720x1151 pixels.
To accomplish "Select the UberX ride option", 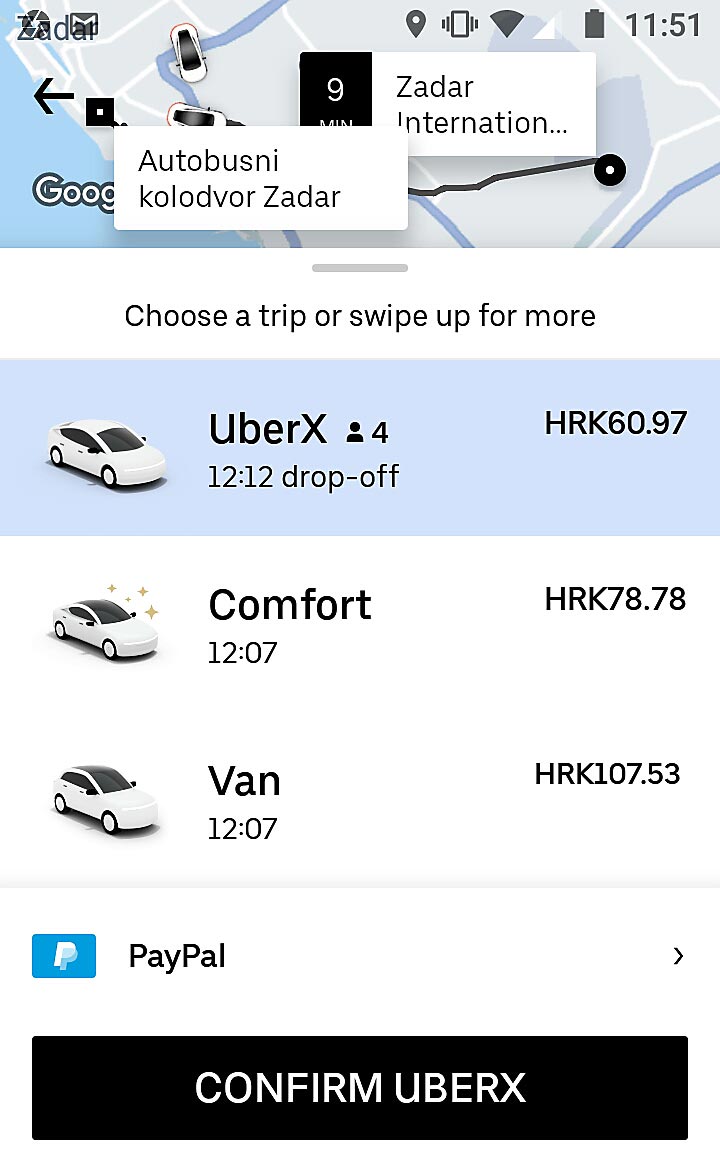I will 360,447.
